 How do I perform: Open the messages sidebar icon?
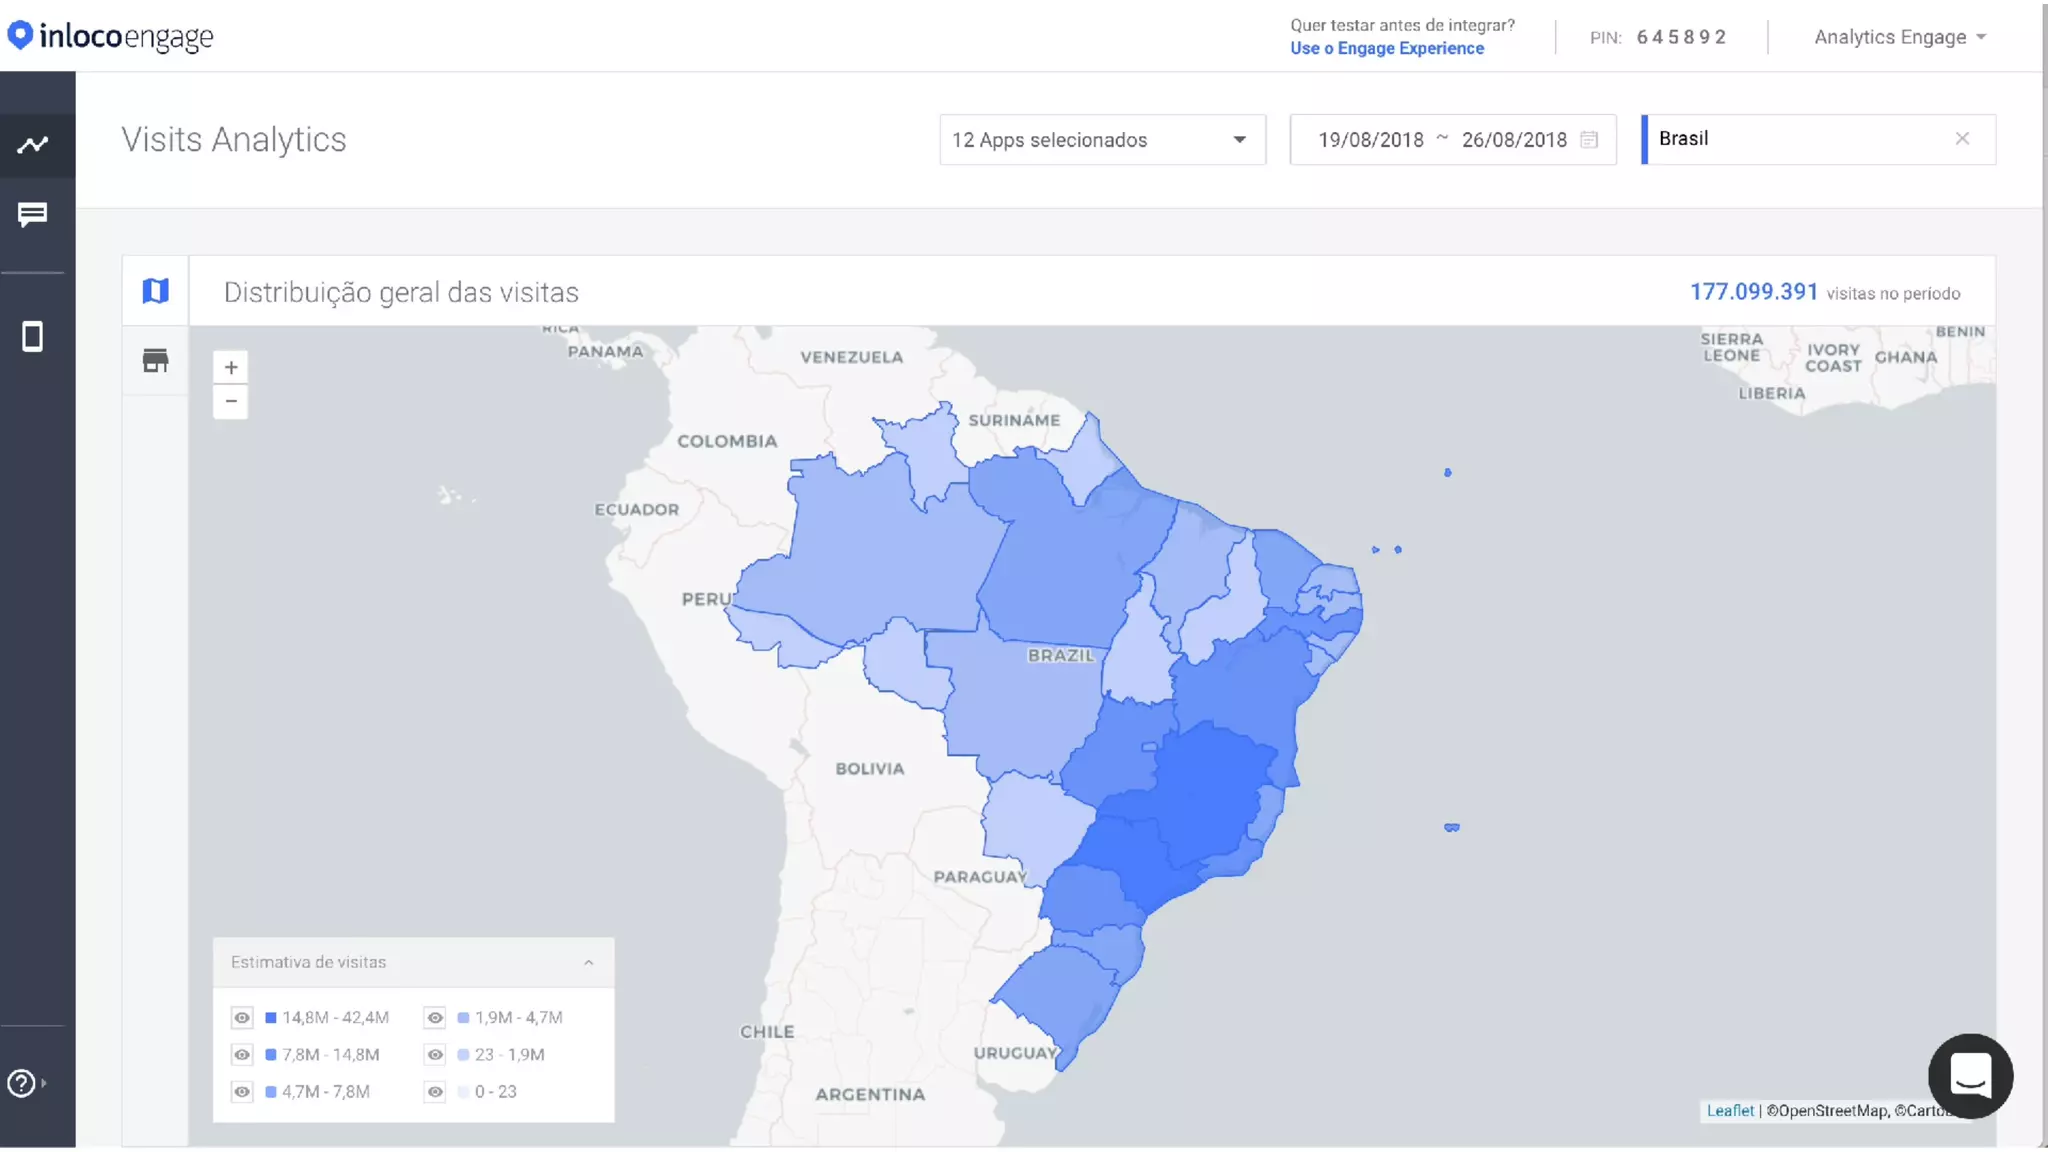pyautogui.click(x=33, y=214)
